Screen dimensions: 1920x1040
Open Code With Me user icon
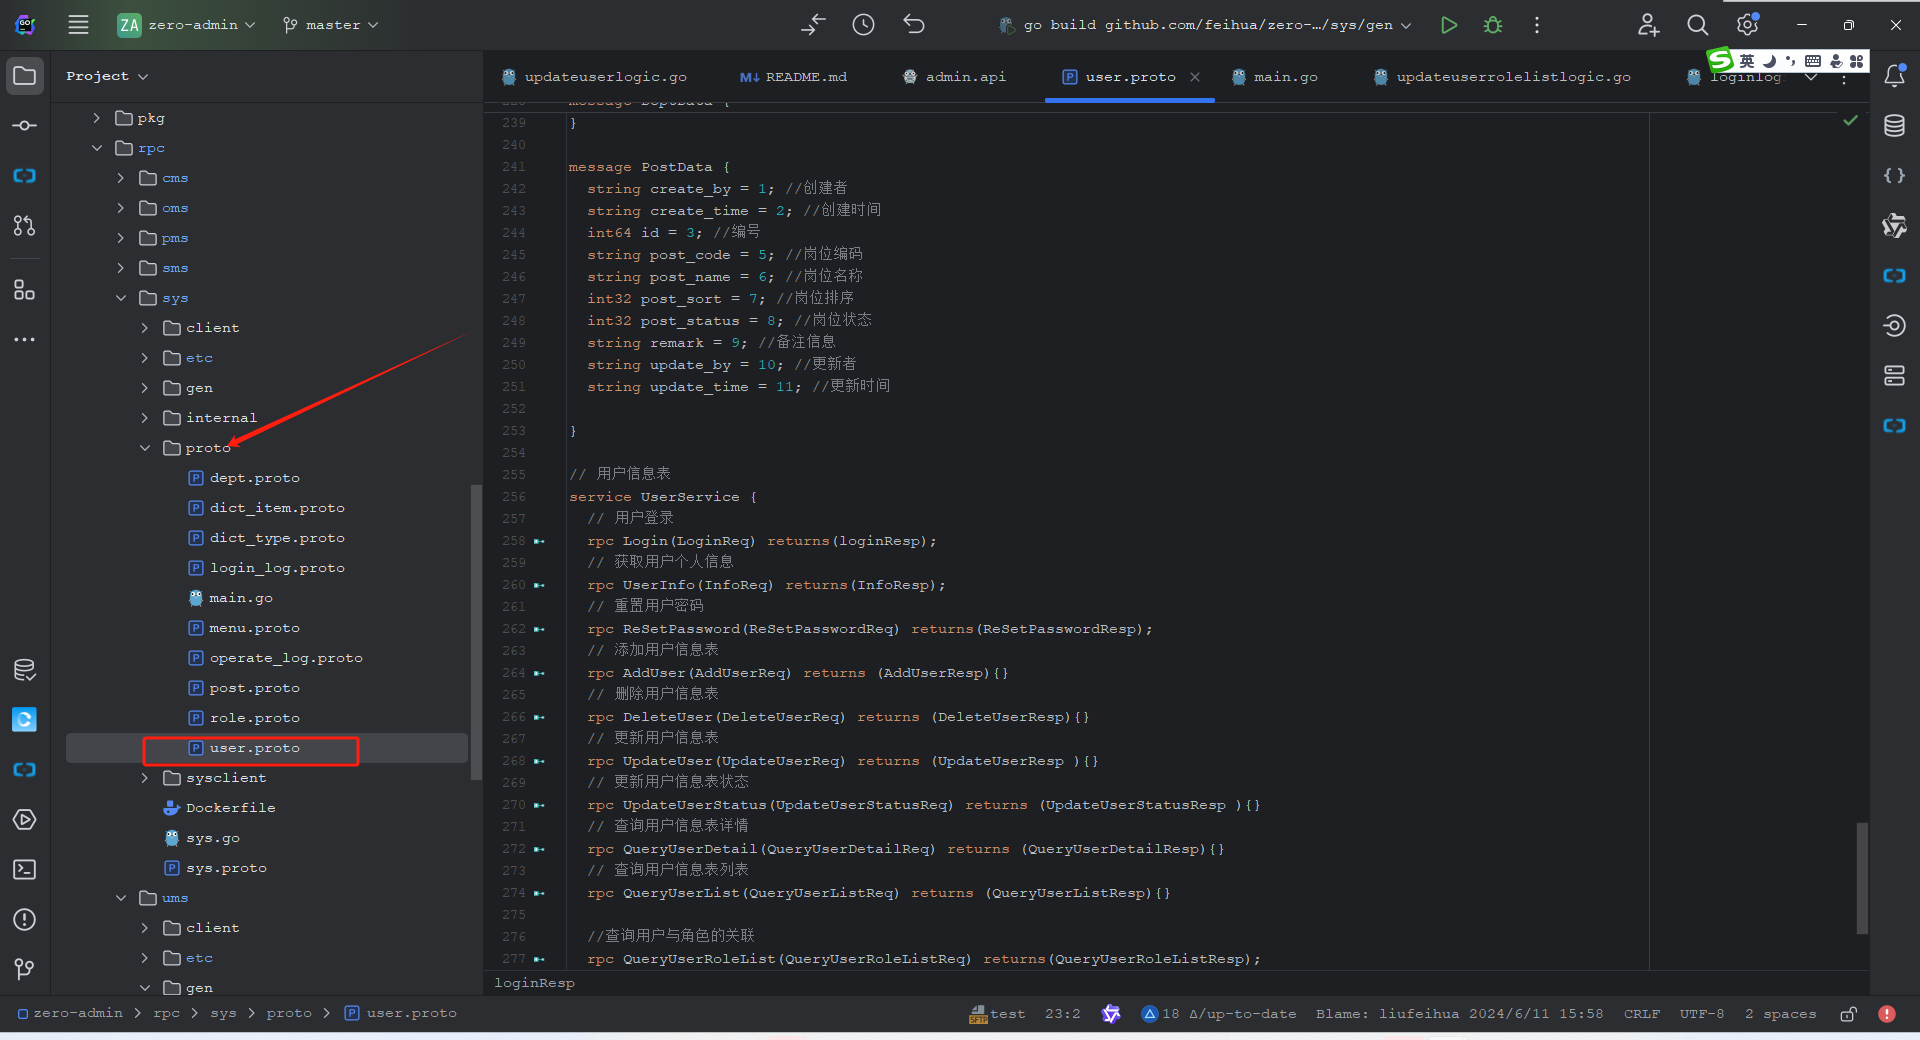click(1648, 25)
